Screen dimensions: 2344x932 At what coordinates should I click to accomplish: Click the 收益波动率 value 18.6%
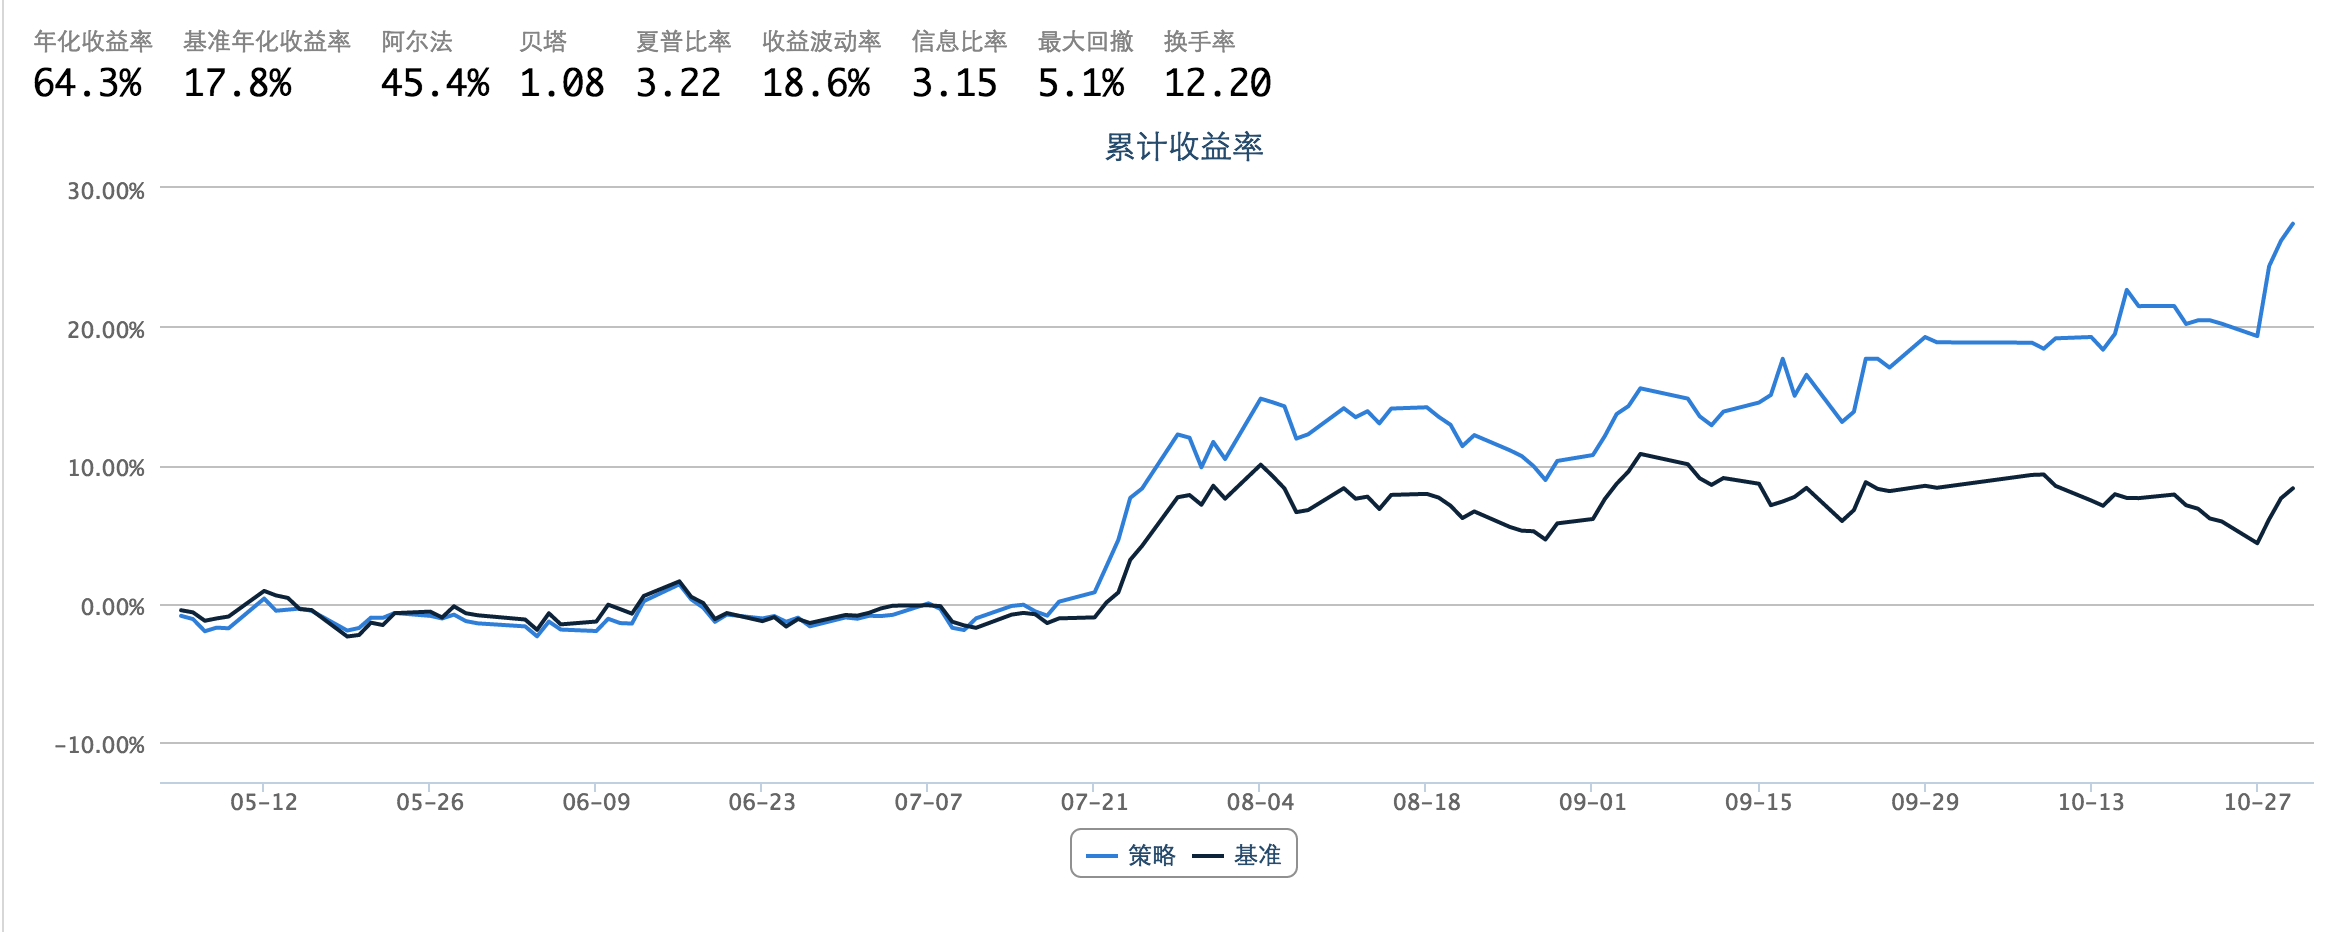point(816,83)
